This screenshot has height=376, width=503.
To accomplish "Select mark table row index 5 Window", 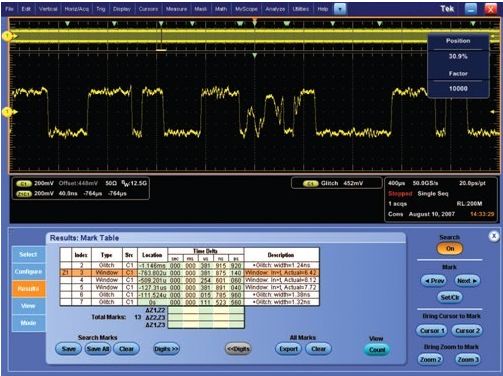I will point(189,287).
